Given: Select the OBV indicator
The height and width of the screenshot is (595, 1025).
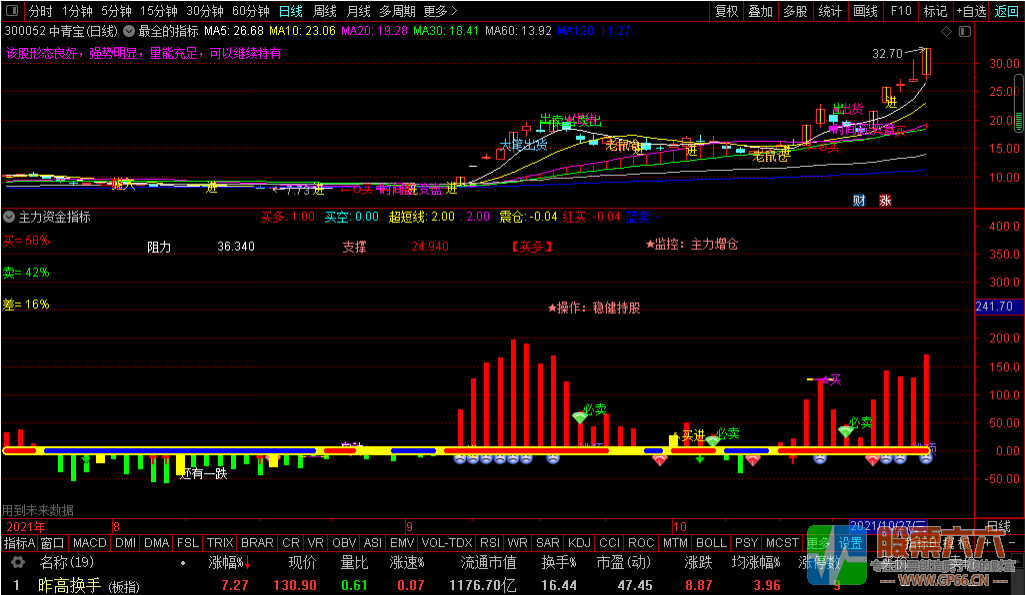Looking at the screenshot, I should (344, 543).
